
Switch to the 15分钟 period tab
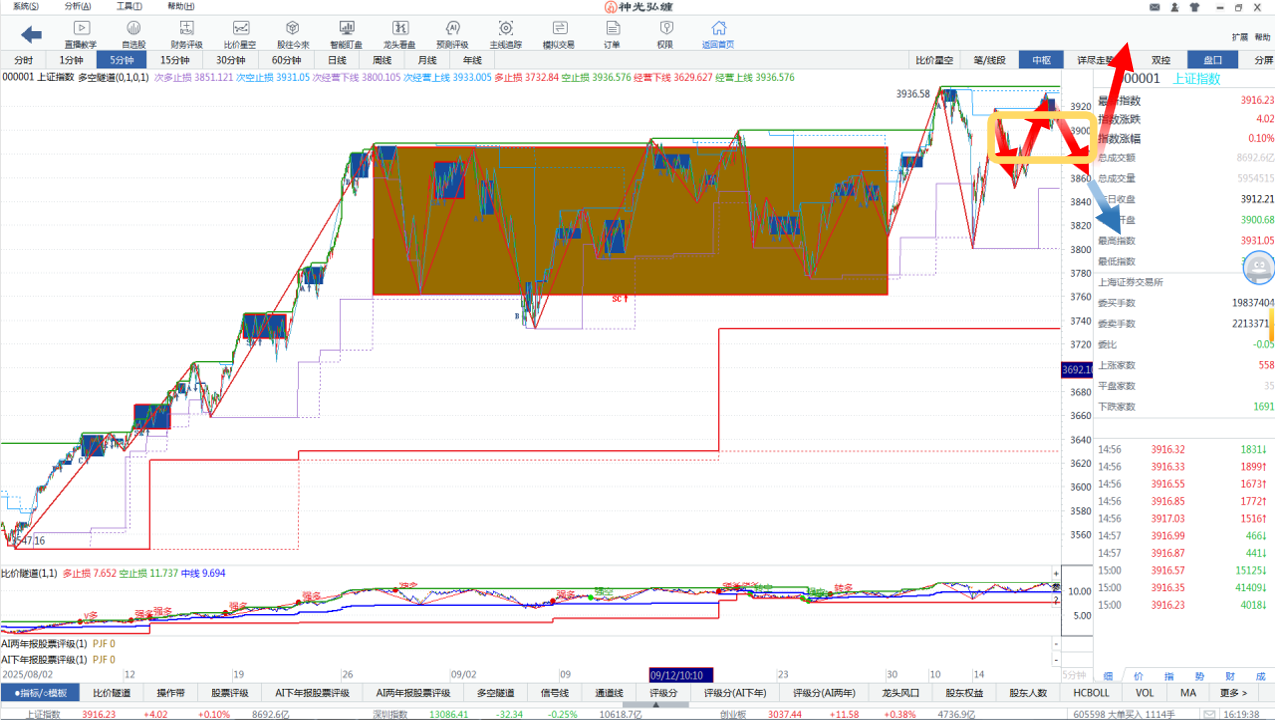pos(176,60)
